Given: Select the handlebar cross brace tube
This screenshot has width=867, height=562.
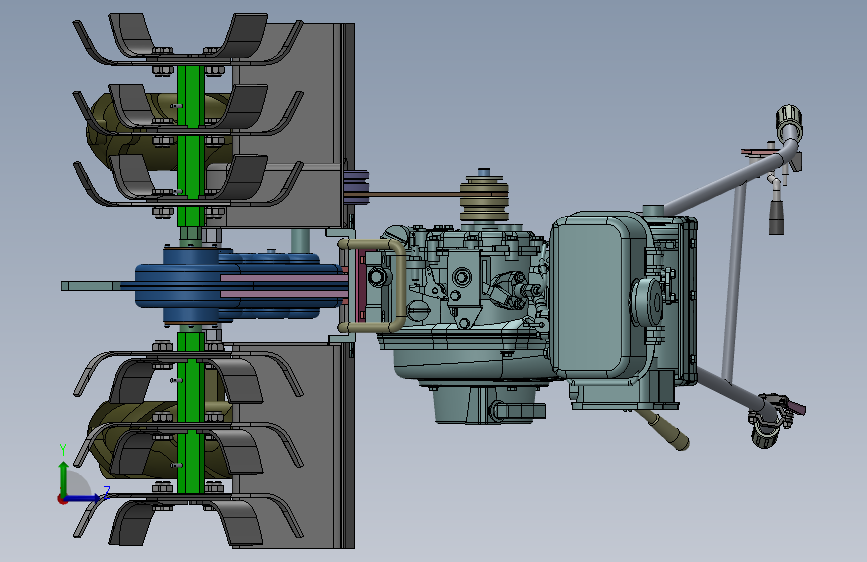Looking at the screenshot, I should click(x=734, y=282).
